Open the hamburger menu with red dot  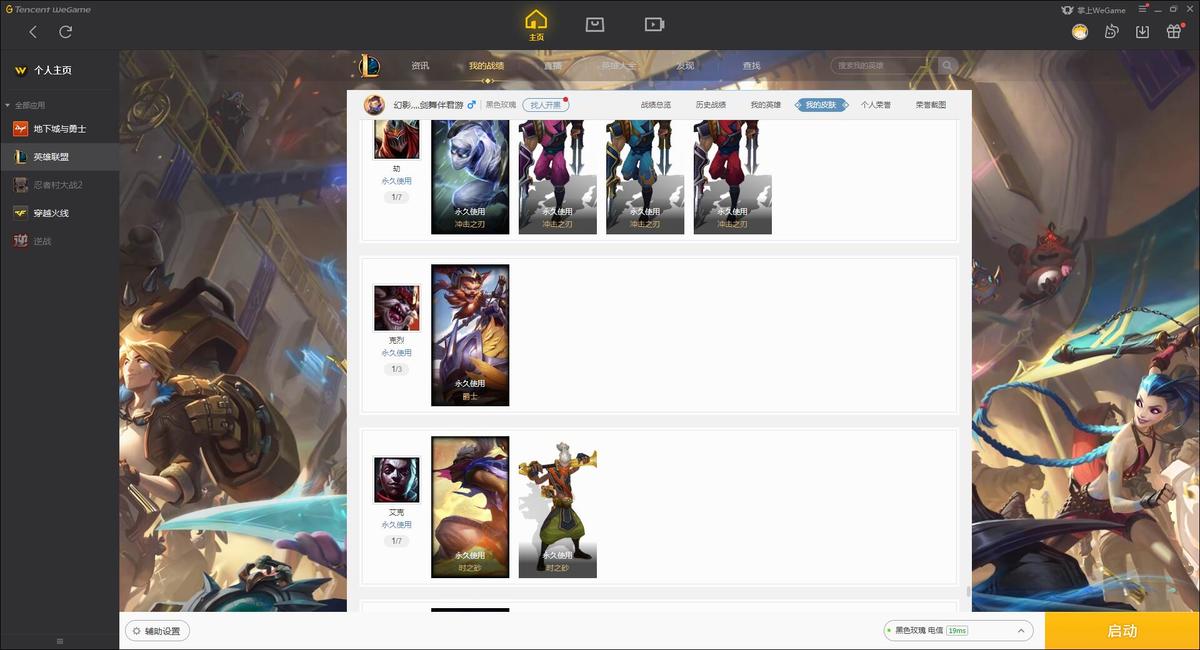coord(1143,9)
